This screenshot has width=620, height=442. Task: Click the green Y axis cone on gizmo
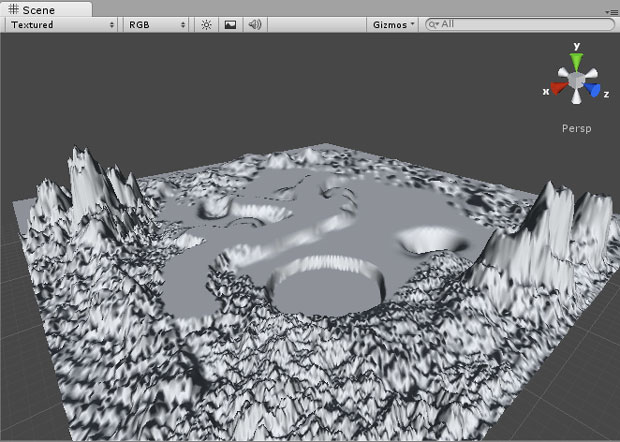[x=575, y=61]
